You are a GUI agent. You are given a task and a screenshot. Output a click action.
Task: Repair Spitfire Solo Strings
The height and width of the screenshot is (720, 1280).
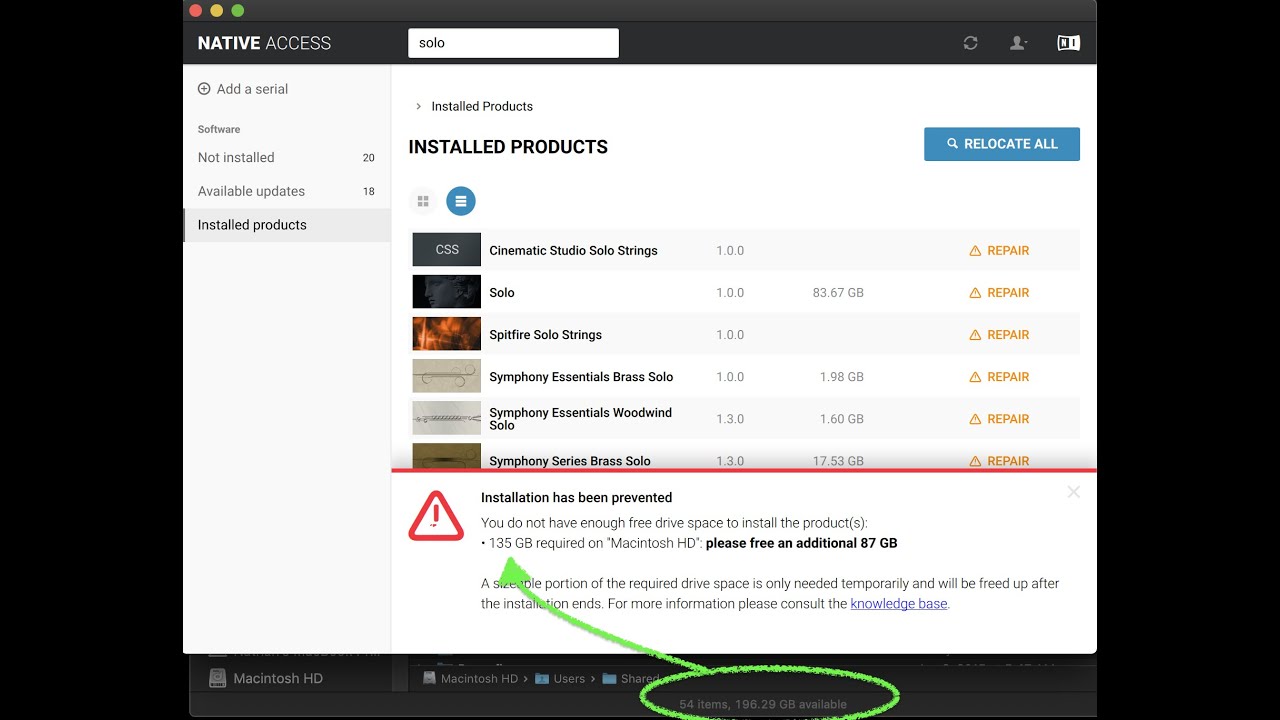[x=999, y=335]
